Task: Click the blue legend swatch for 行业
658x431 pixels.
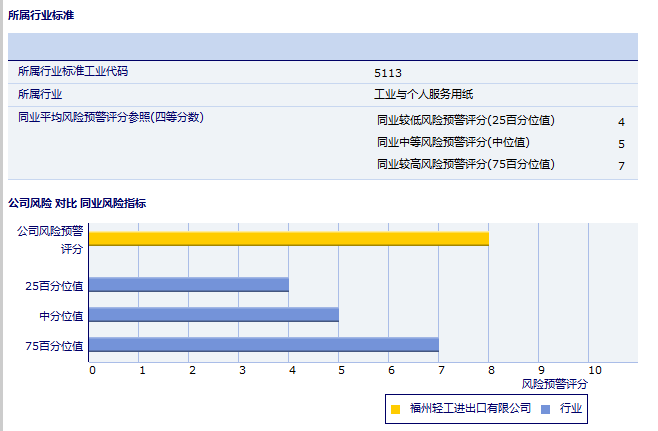Action: (x=545, y=409)
